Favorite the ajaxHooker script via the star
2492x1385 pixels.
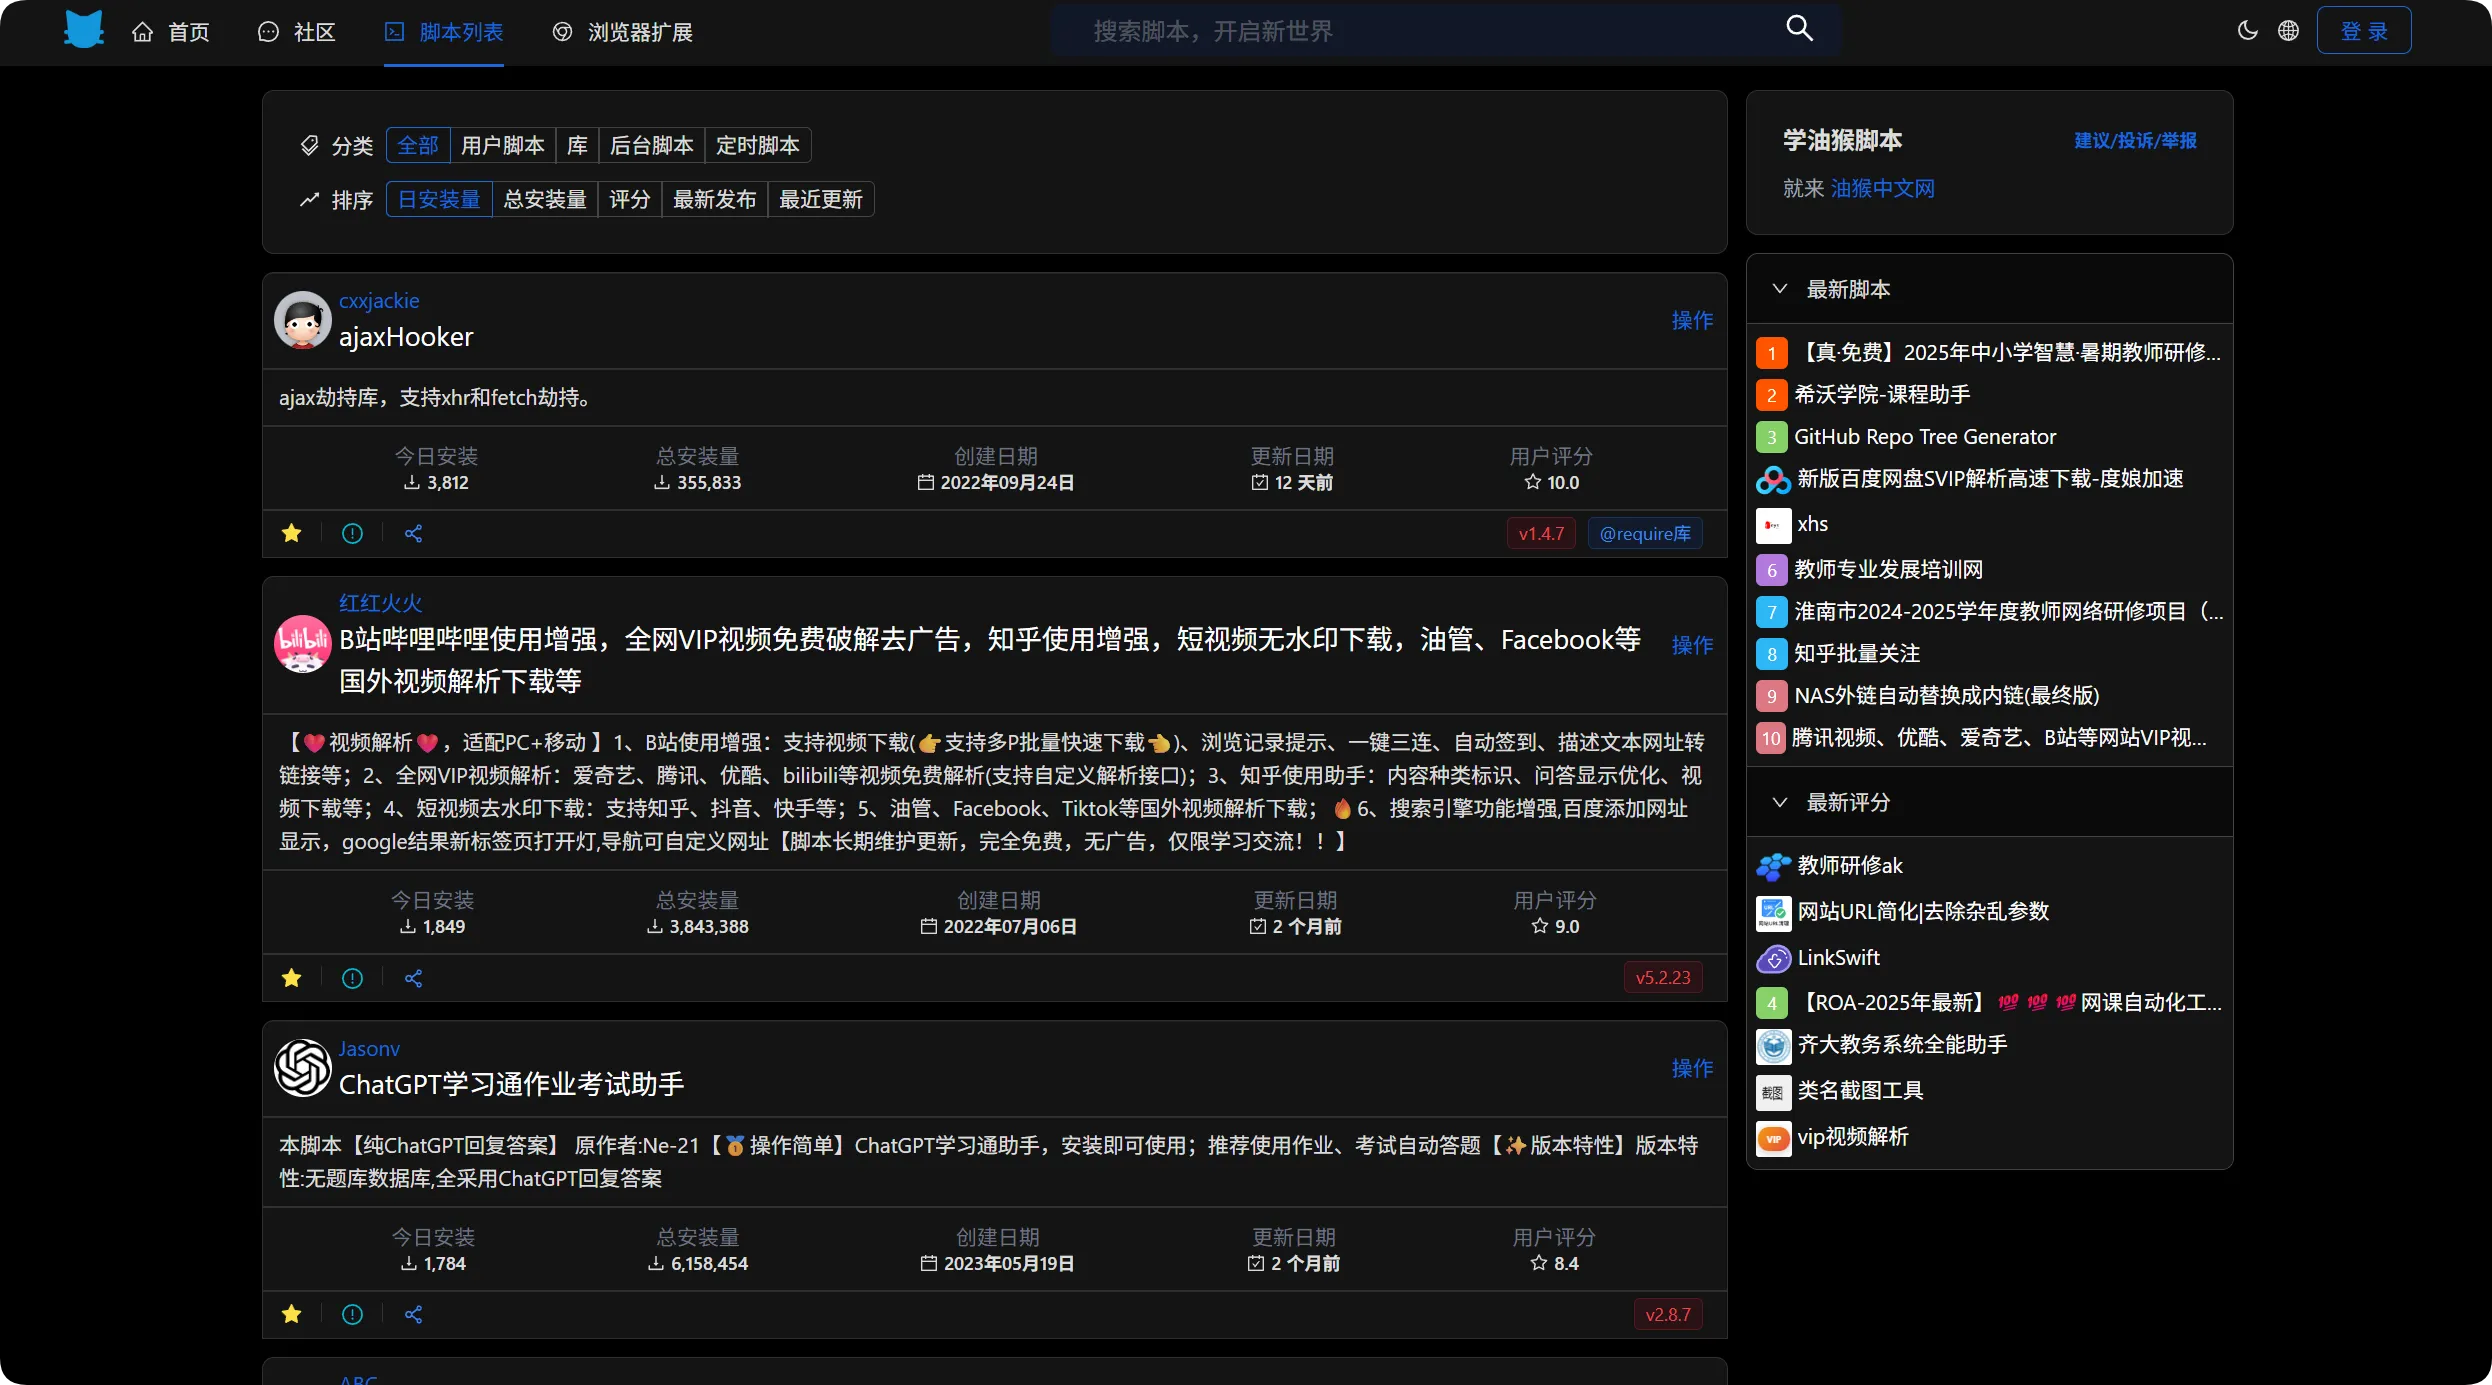290,533
